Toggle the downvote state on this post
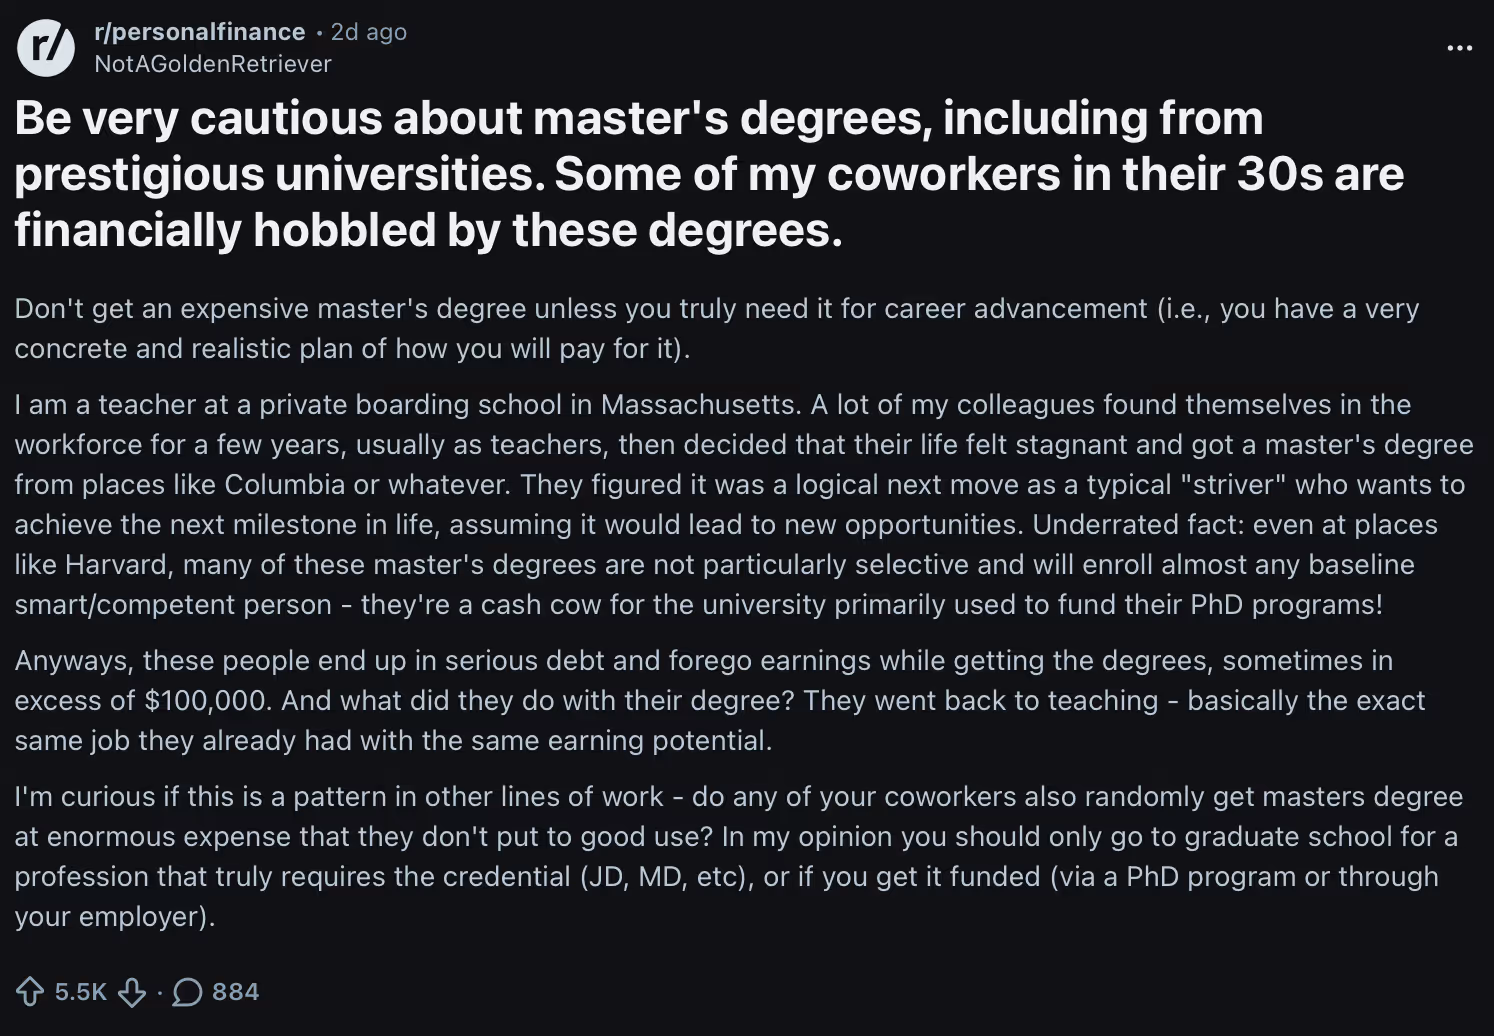Viewport: 1494px width, 1036px height. point(130,992)
